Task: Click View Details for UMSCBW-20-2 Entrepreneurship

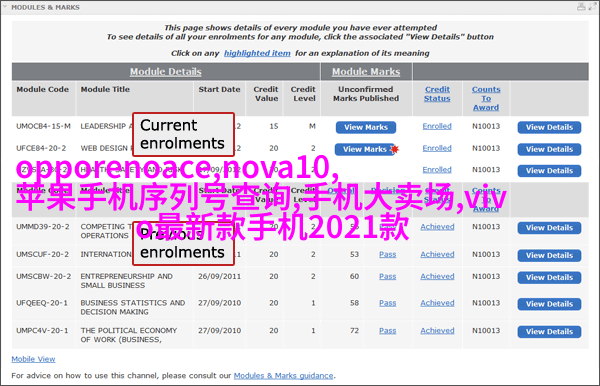Action: [x=549, y=277]
